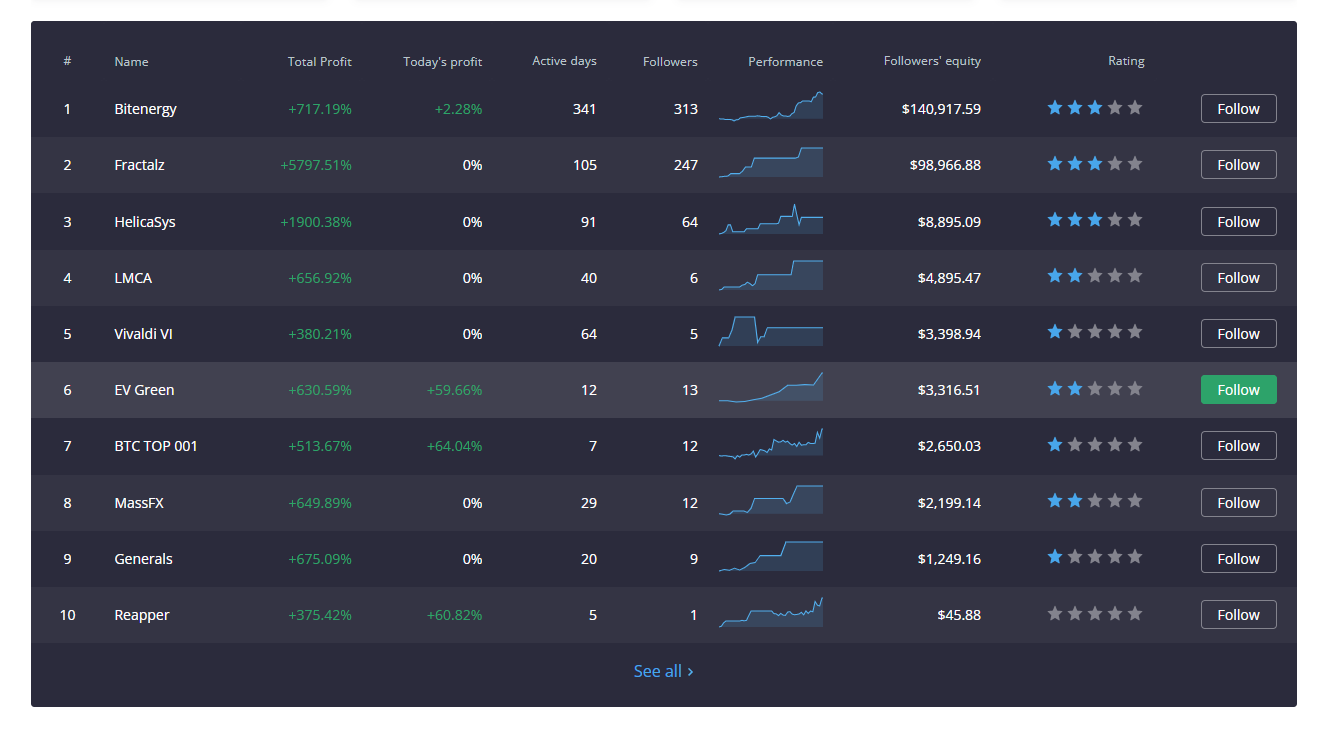Screen dimensions: 1327x736
Task: Open Generals performance chart
Action: tap(770, 556)
